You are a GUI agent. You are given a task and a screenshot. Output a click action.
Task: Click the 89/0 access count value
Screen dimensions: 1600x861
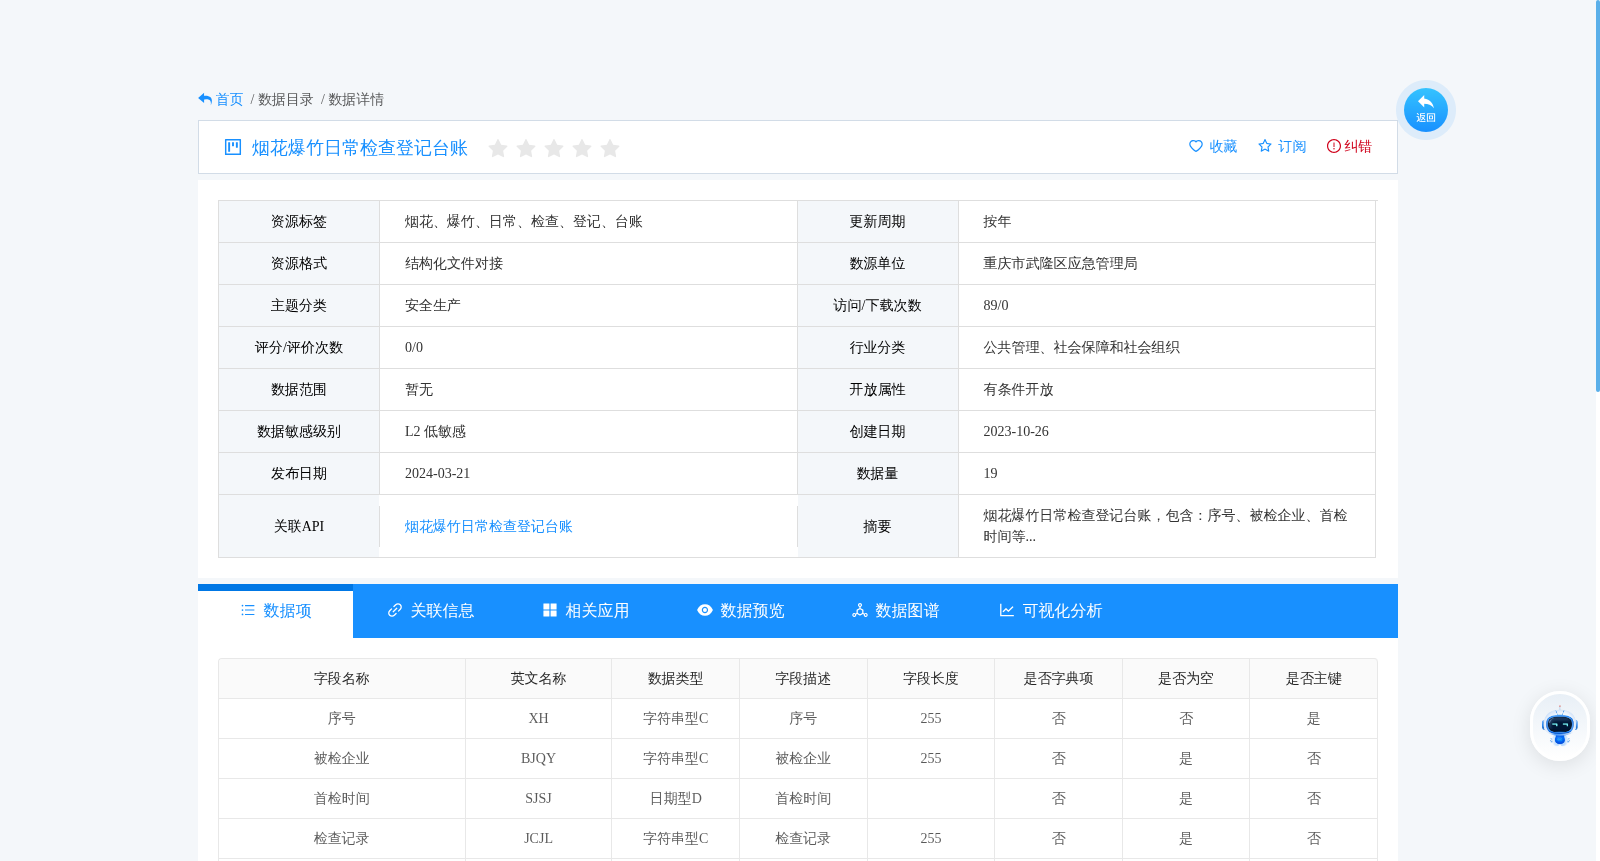996,305
